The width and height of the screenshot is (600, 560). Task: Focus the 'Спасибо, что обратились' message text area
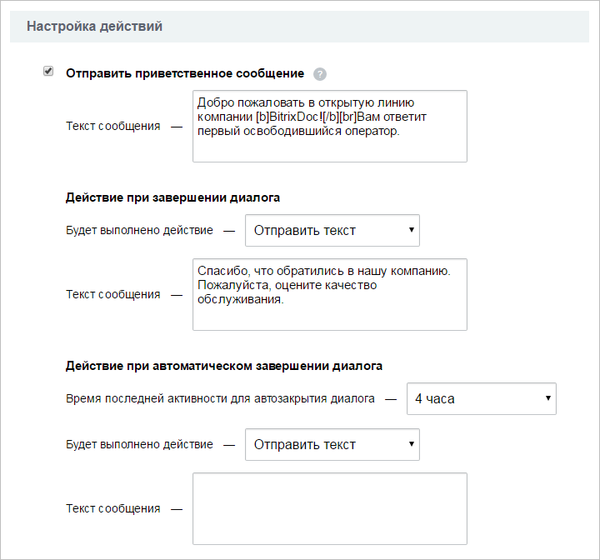[x=330, y=294]
